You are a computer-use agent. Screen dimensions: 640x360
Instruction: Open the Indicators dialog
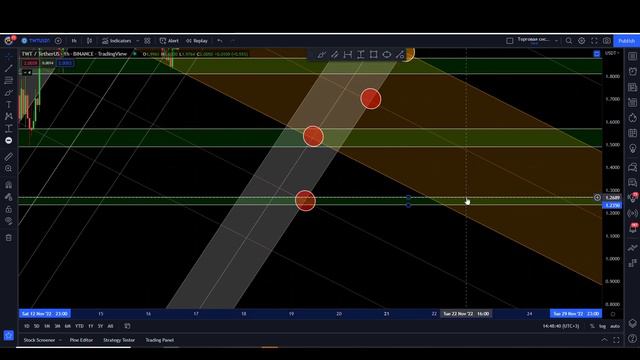117,41
